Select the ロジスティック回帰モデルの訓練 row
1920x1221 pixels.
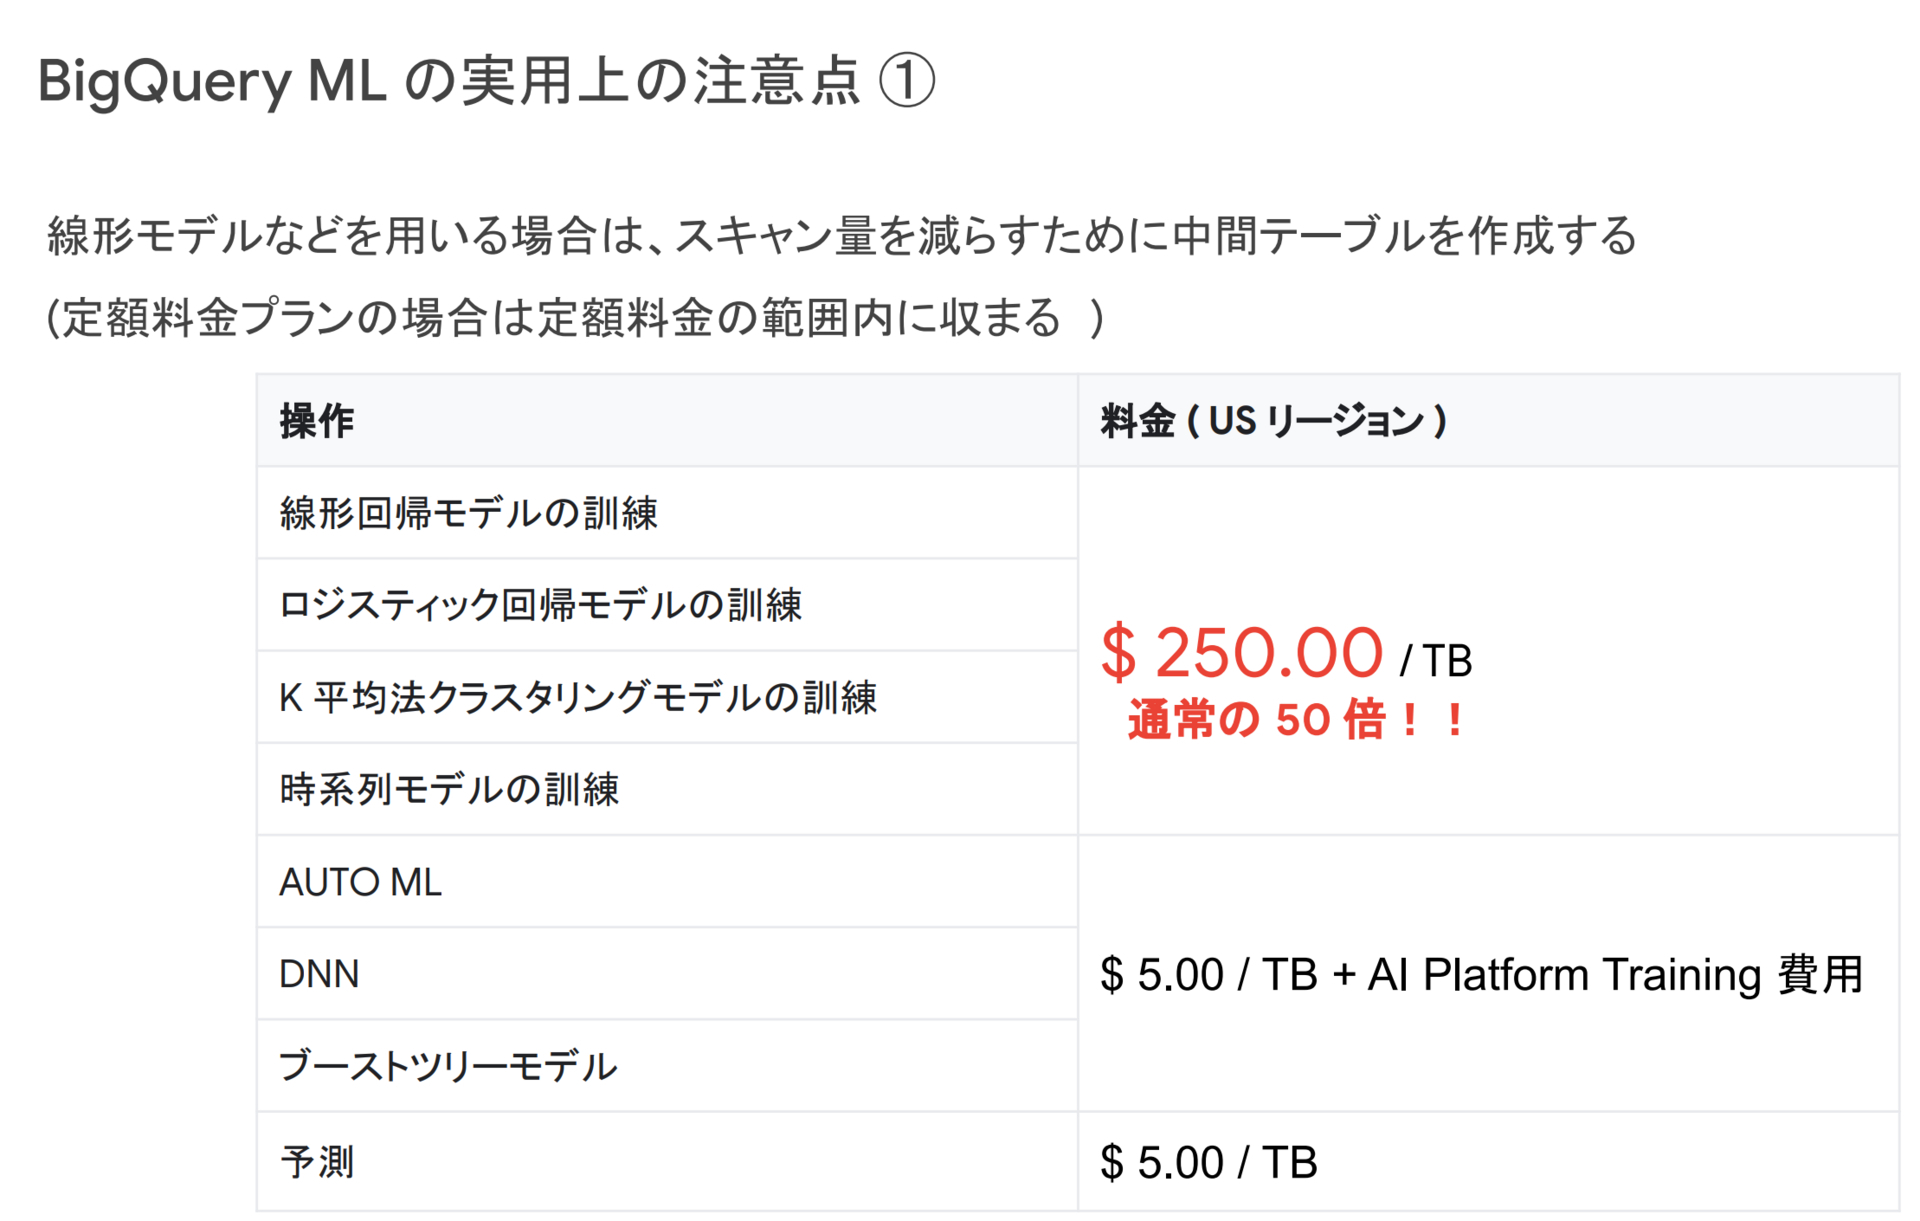pyautogui.click(x=667, y=604)
